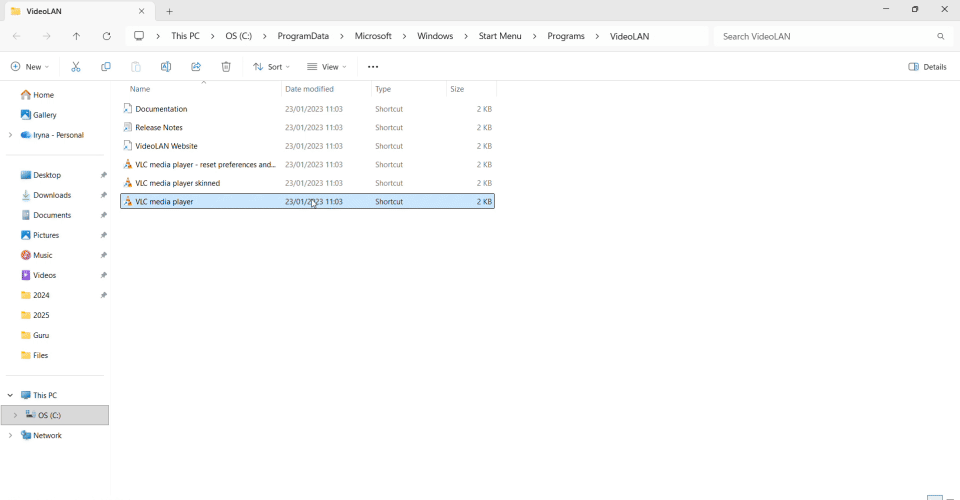Expand the OS (C:) drive node
This screenshot has width=960, height=500.
coord(15,415)
